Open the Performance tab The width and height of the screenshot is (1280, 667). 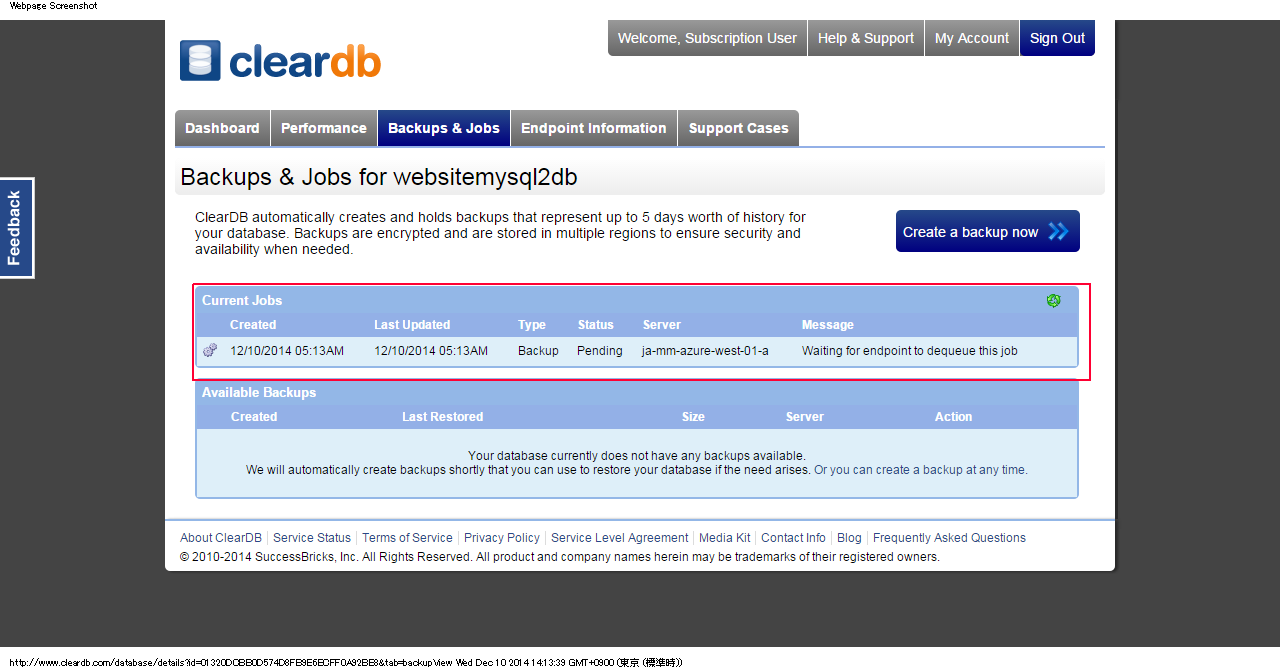coord(324,128)
